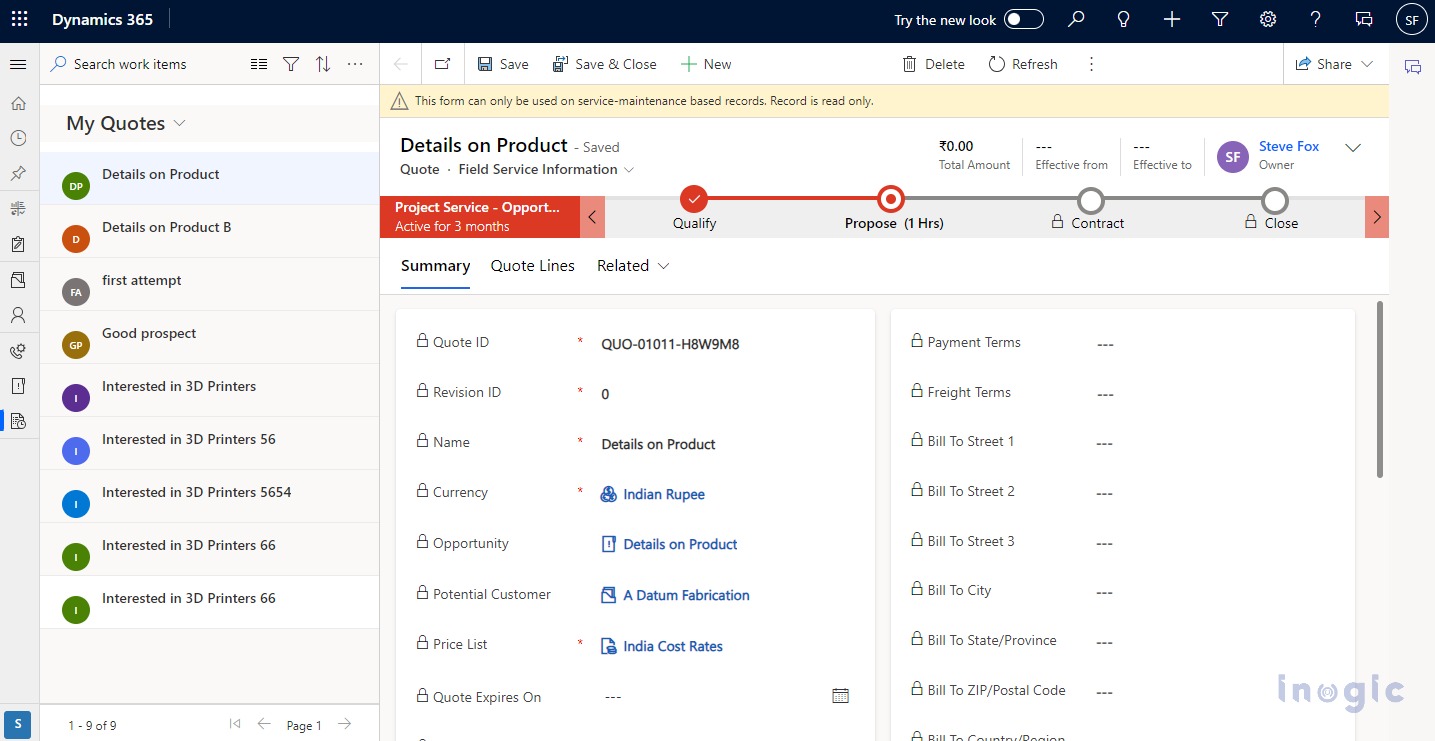
Task: Open the S area switcher at bottom left
Action: click(x=18, y=724)
